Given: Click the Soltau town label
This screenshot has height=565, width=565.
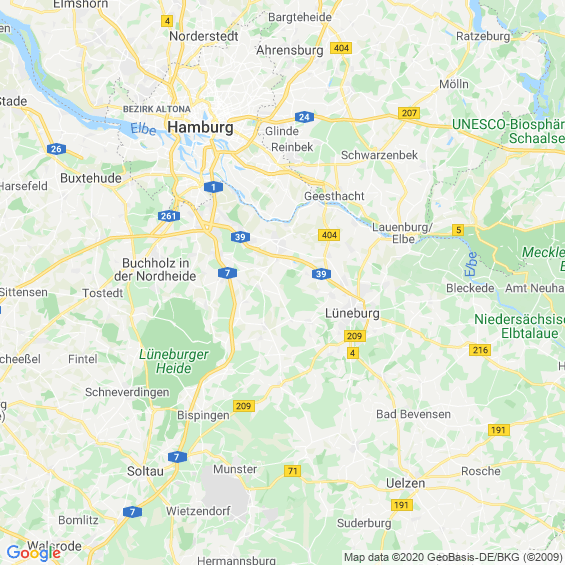Looking at the screenshot, I should [x=145, y=471].
